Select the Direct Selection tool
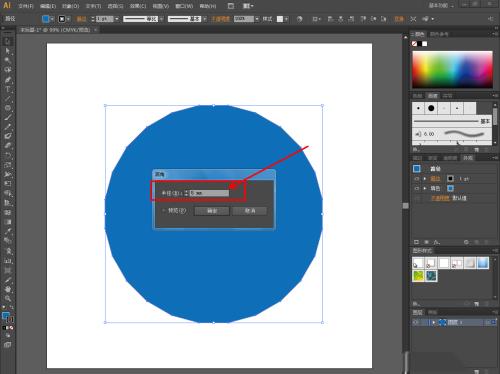 tap(8, 51)
